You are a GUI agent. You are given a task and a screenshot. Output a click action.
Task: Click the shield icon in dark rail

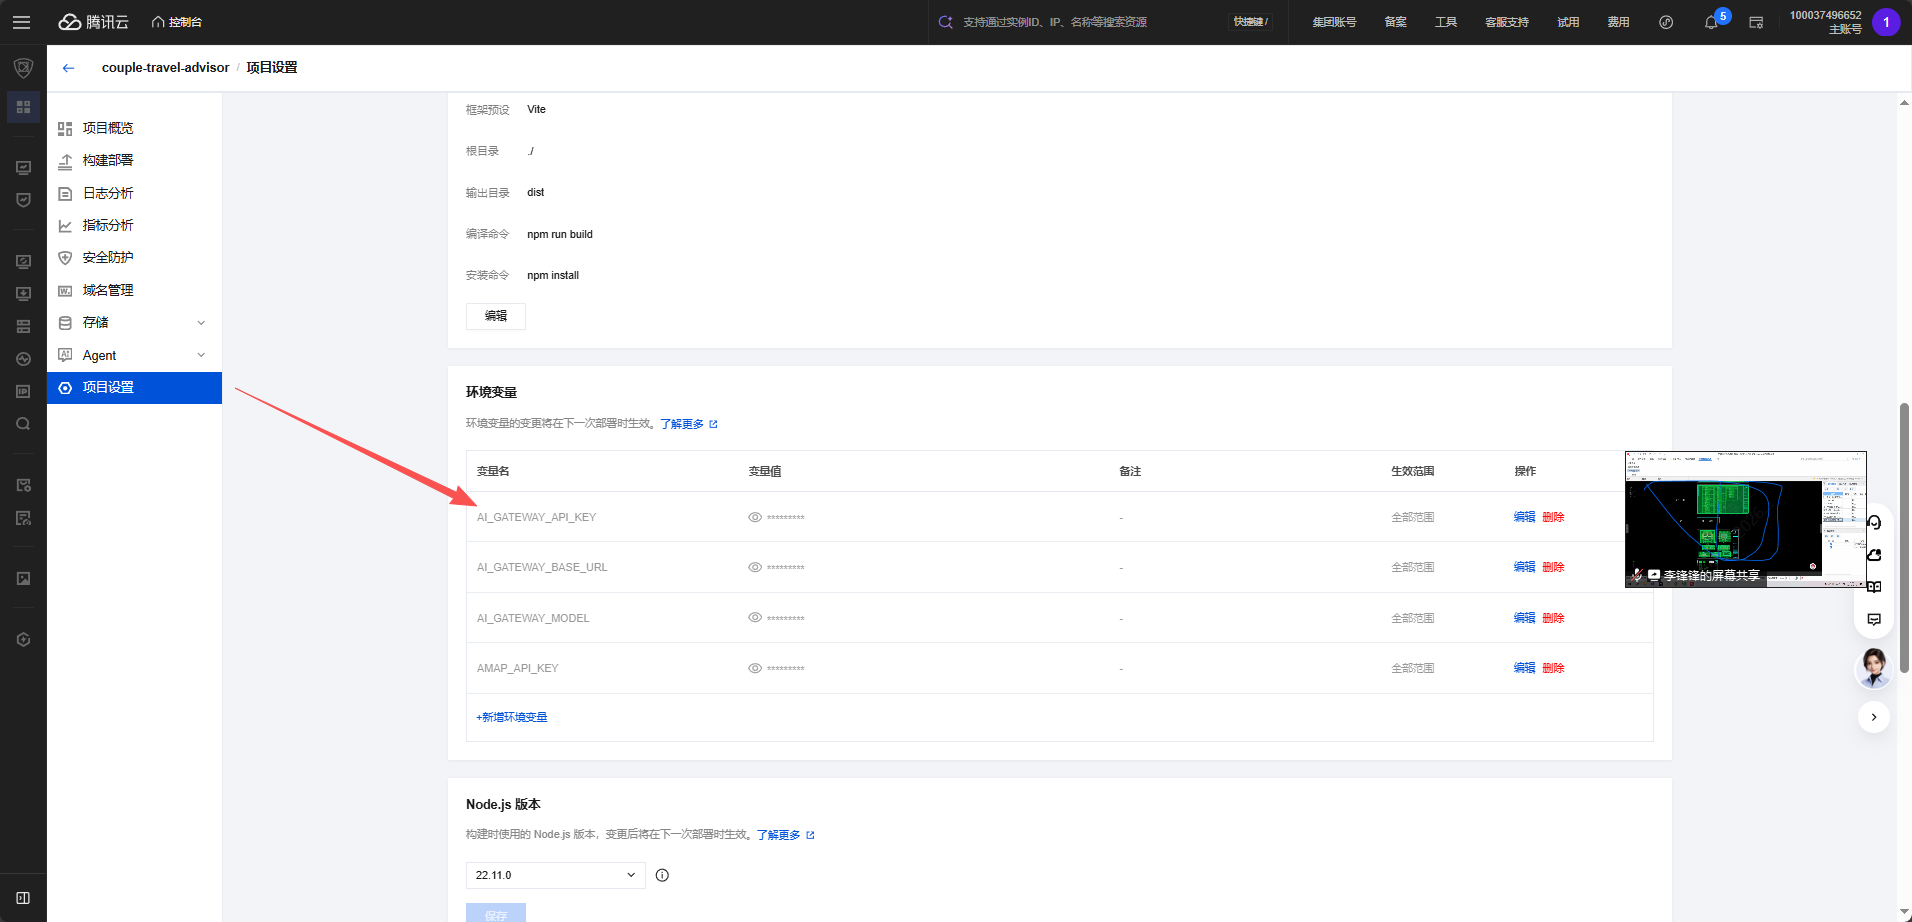[x=23, y=68]
